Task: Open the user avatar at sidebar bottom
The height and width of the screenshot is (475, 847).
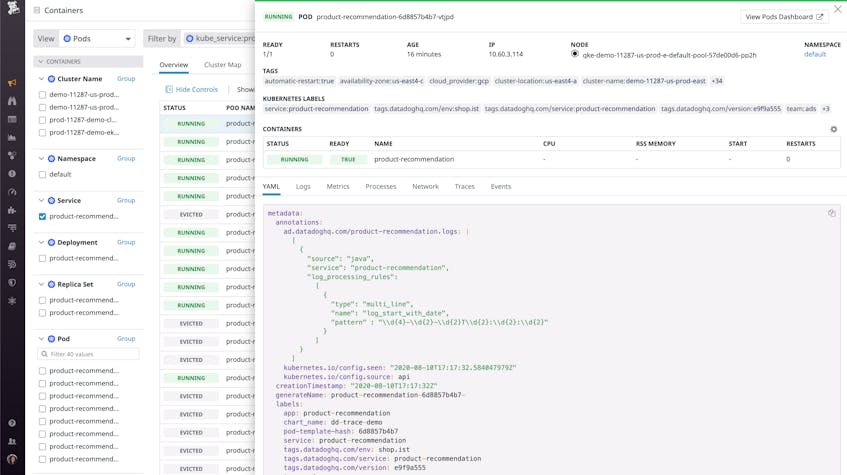Action: [x=12, y=459]
